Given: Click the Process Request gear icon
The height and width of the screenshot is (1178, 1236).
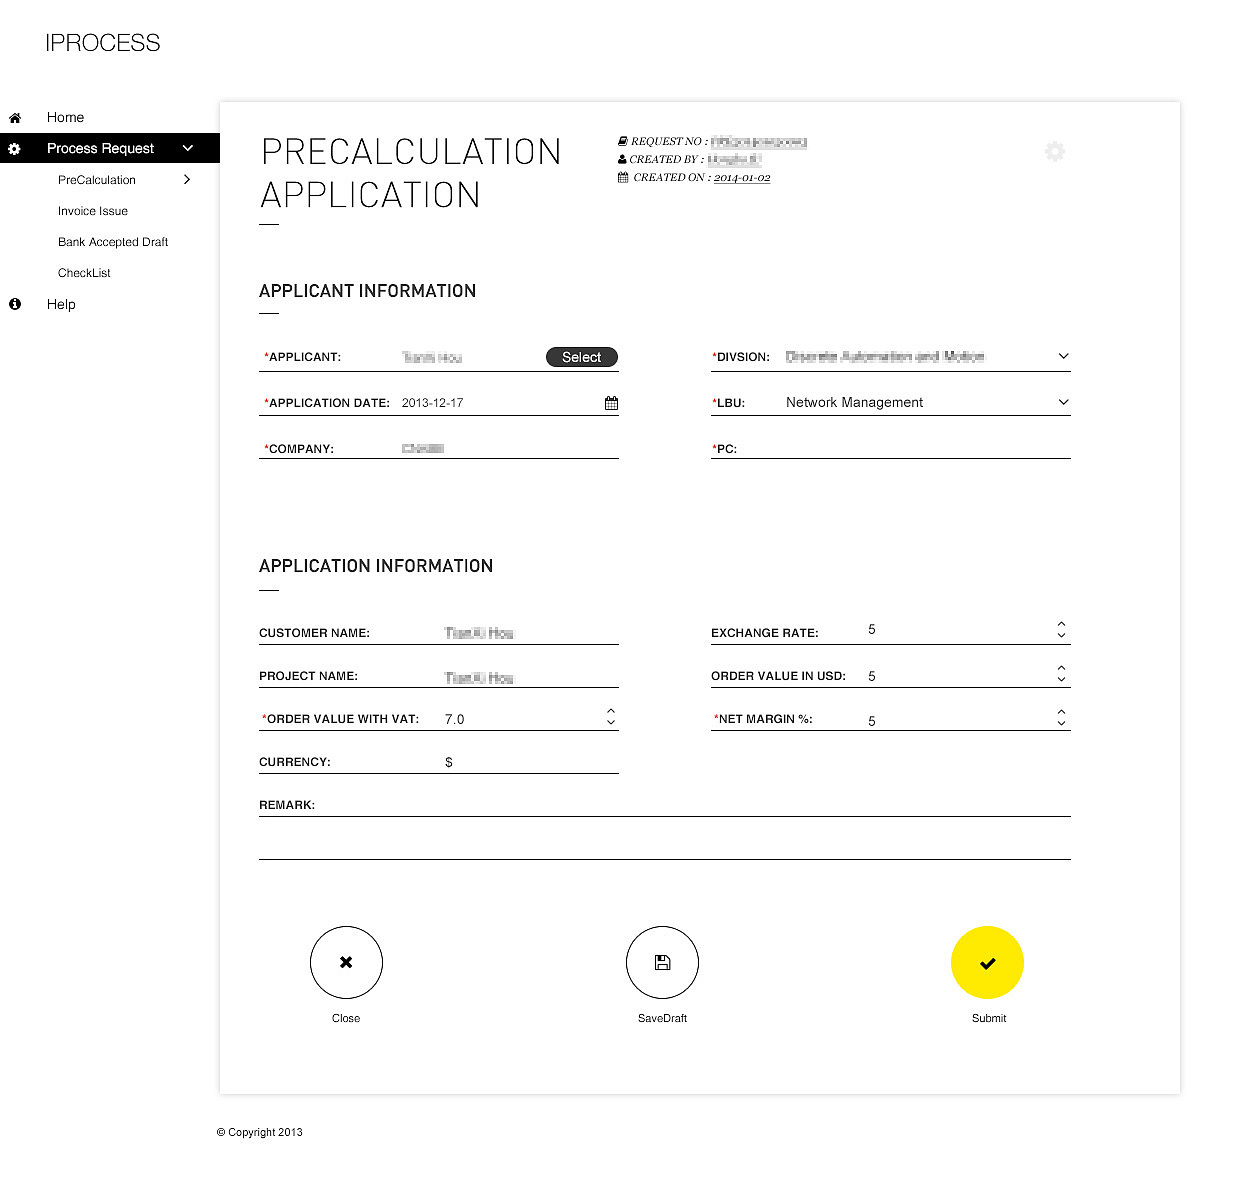Looking at the screenshot, I should coord(14,149).
